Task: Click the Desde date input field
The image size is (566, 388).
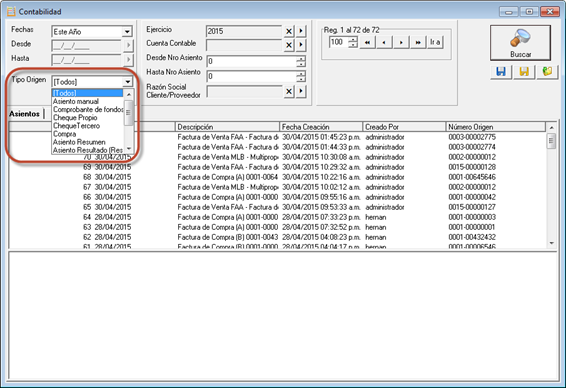Action: point(86,46)
